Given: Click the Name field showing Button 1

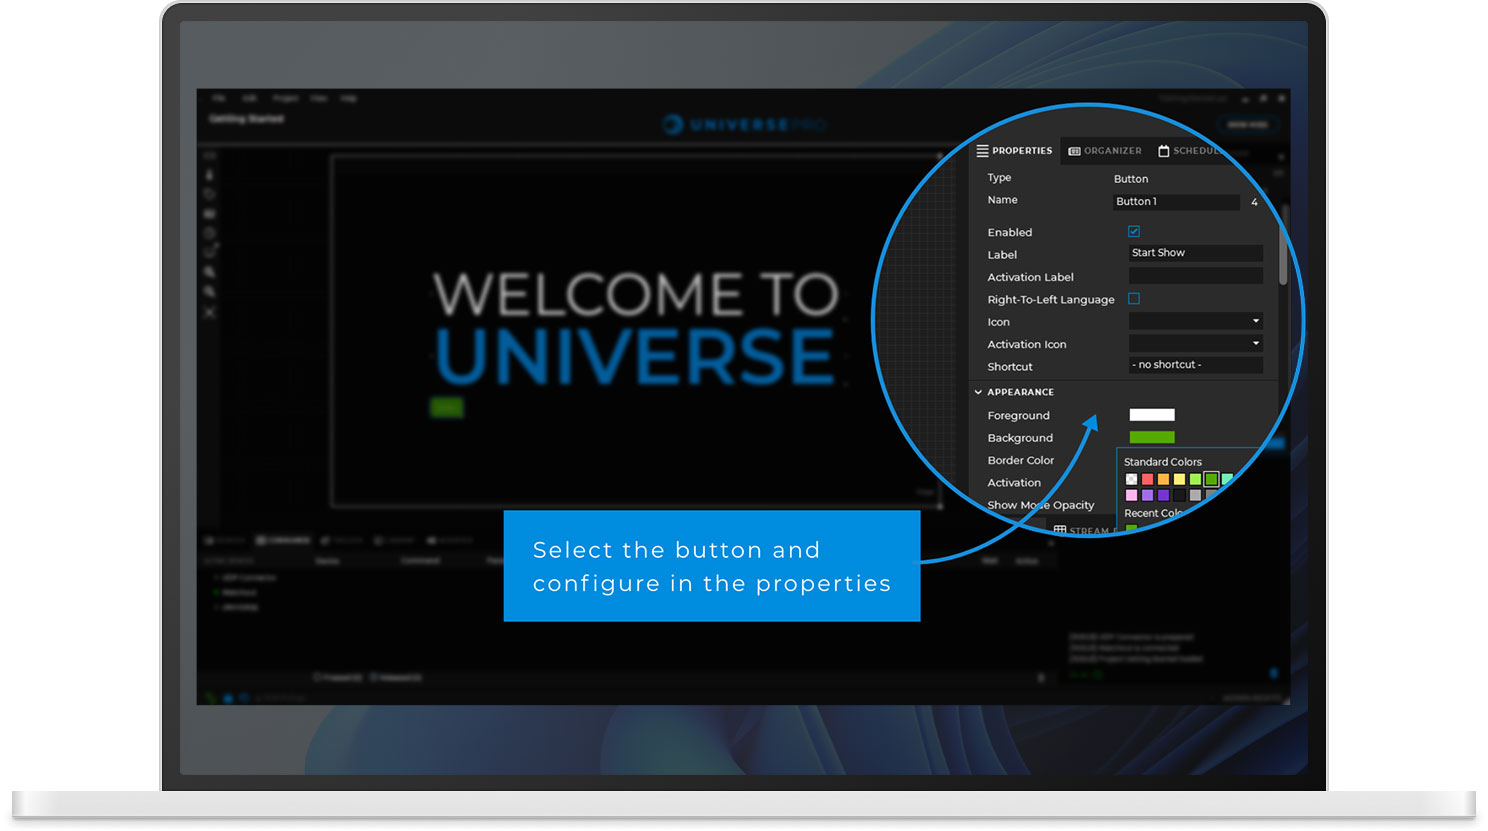Looking at the screenshot, I should pyautogui.click(x=1176, y=202).
